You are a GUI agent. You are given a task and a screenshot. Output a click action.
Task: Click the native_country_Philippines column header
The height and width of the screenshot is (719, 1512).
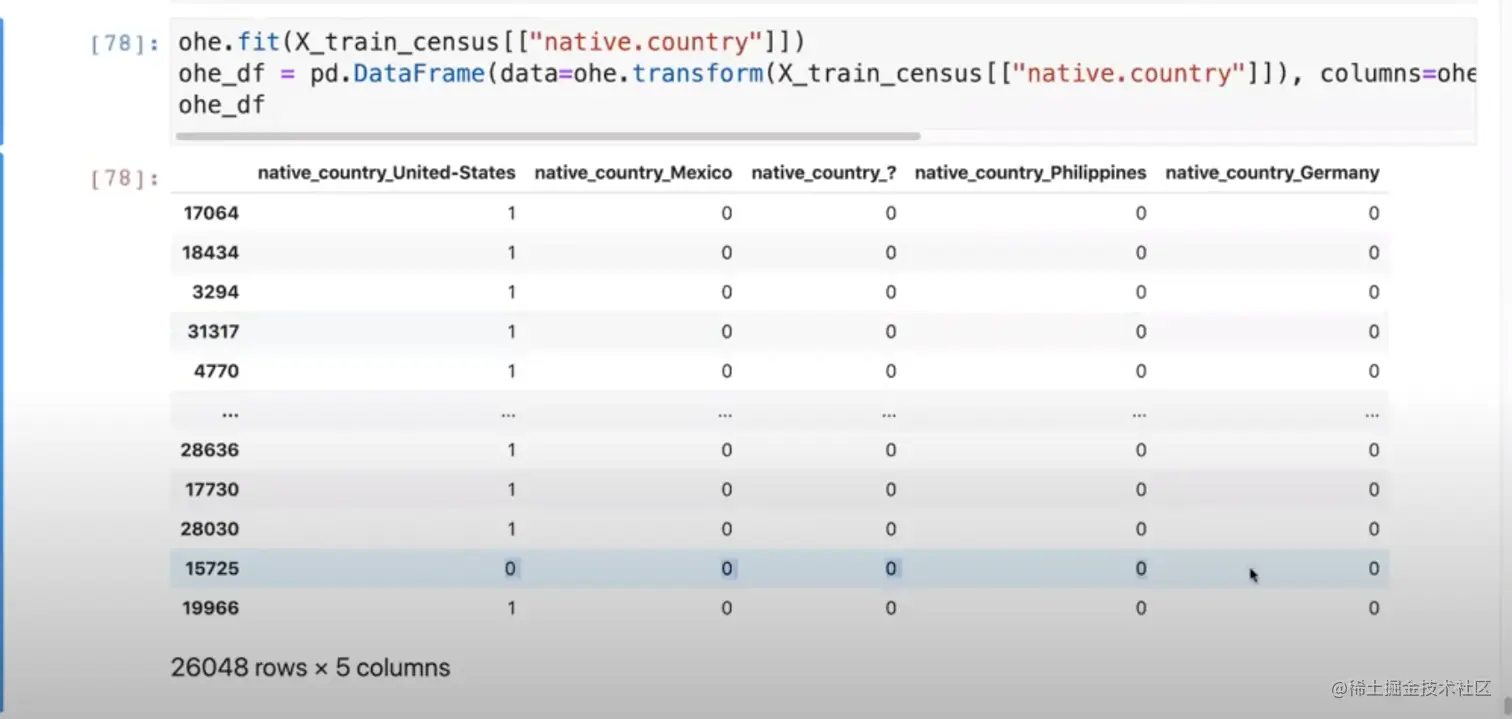point(1030,173)
